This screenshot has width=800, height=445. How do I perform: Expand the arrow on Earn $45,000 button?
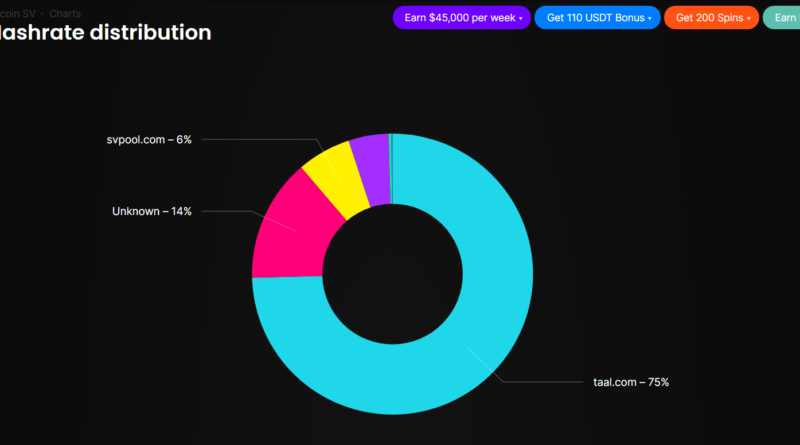click(521, 18)
